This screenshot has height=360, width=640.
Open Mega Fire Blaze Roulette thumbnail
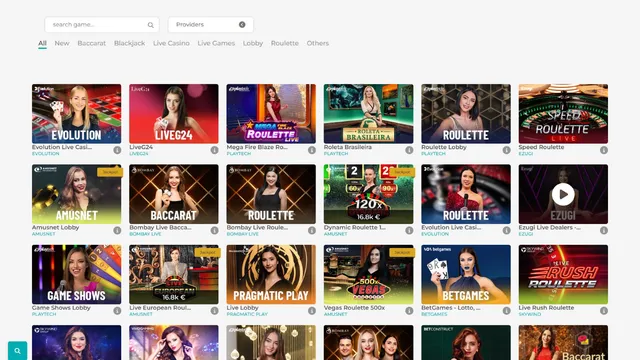pos(271,114)
